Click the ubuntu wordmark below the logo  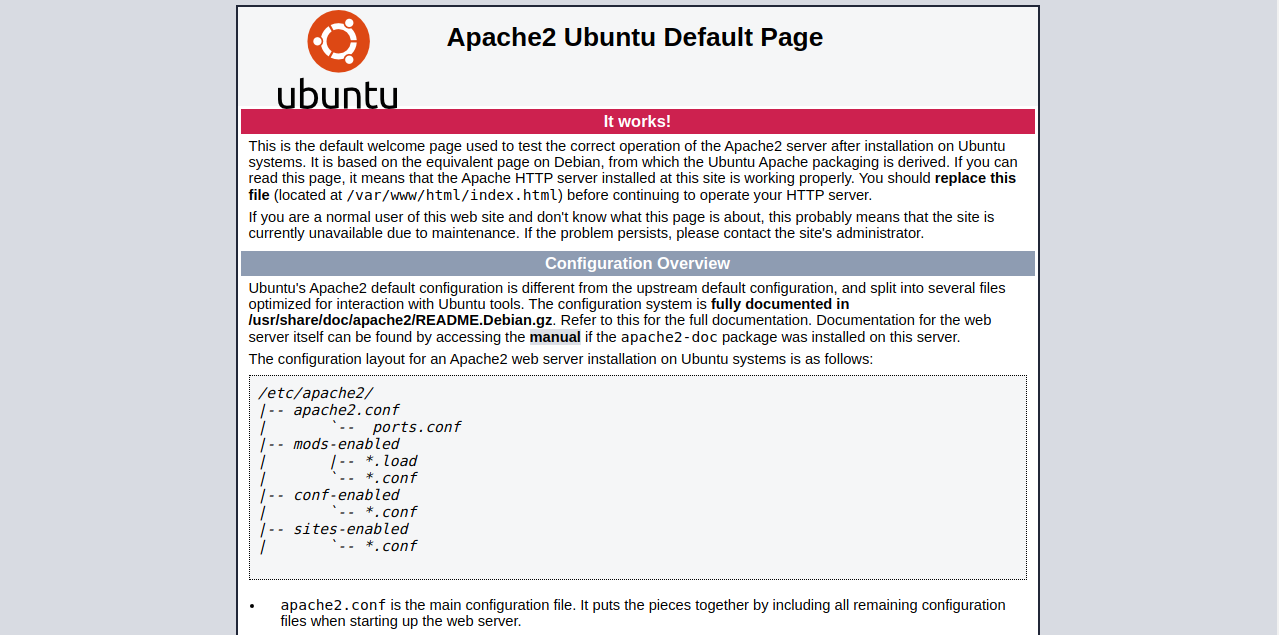[337, 95]
